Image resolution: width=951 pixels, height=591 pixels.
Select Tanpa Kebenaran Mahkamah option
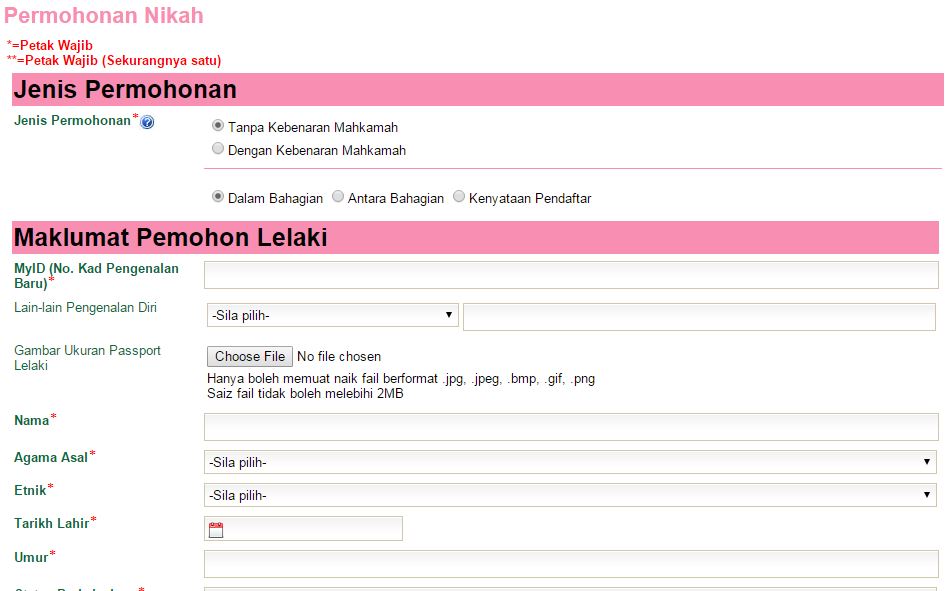(x=218, y=126)
